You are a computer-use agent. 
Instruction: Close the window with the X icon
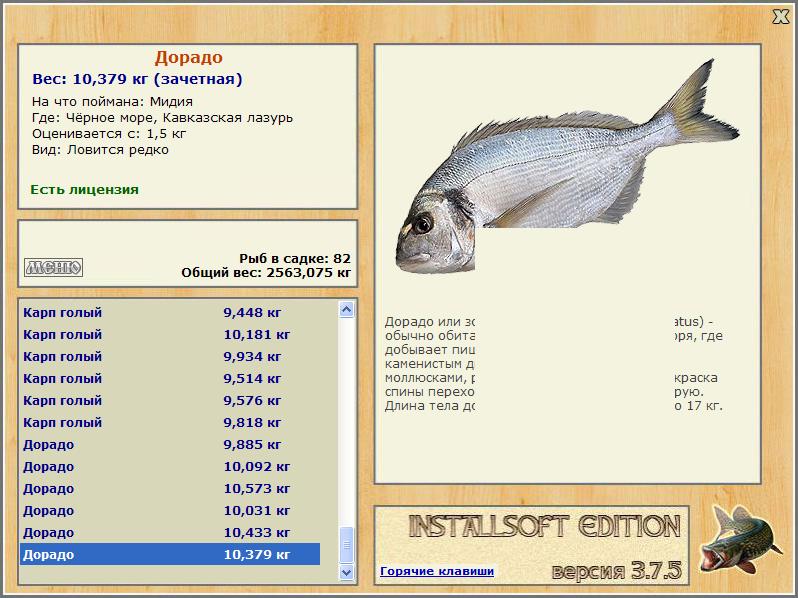point(780,17)
